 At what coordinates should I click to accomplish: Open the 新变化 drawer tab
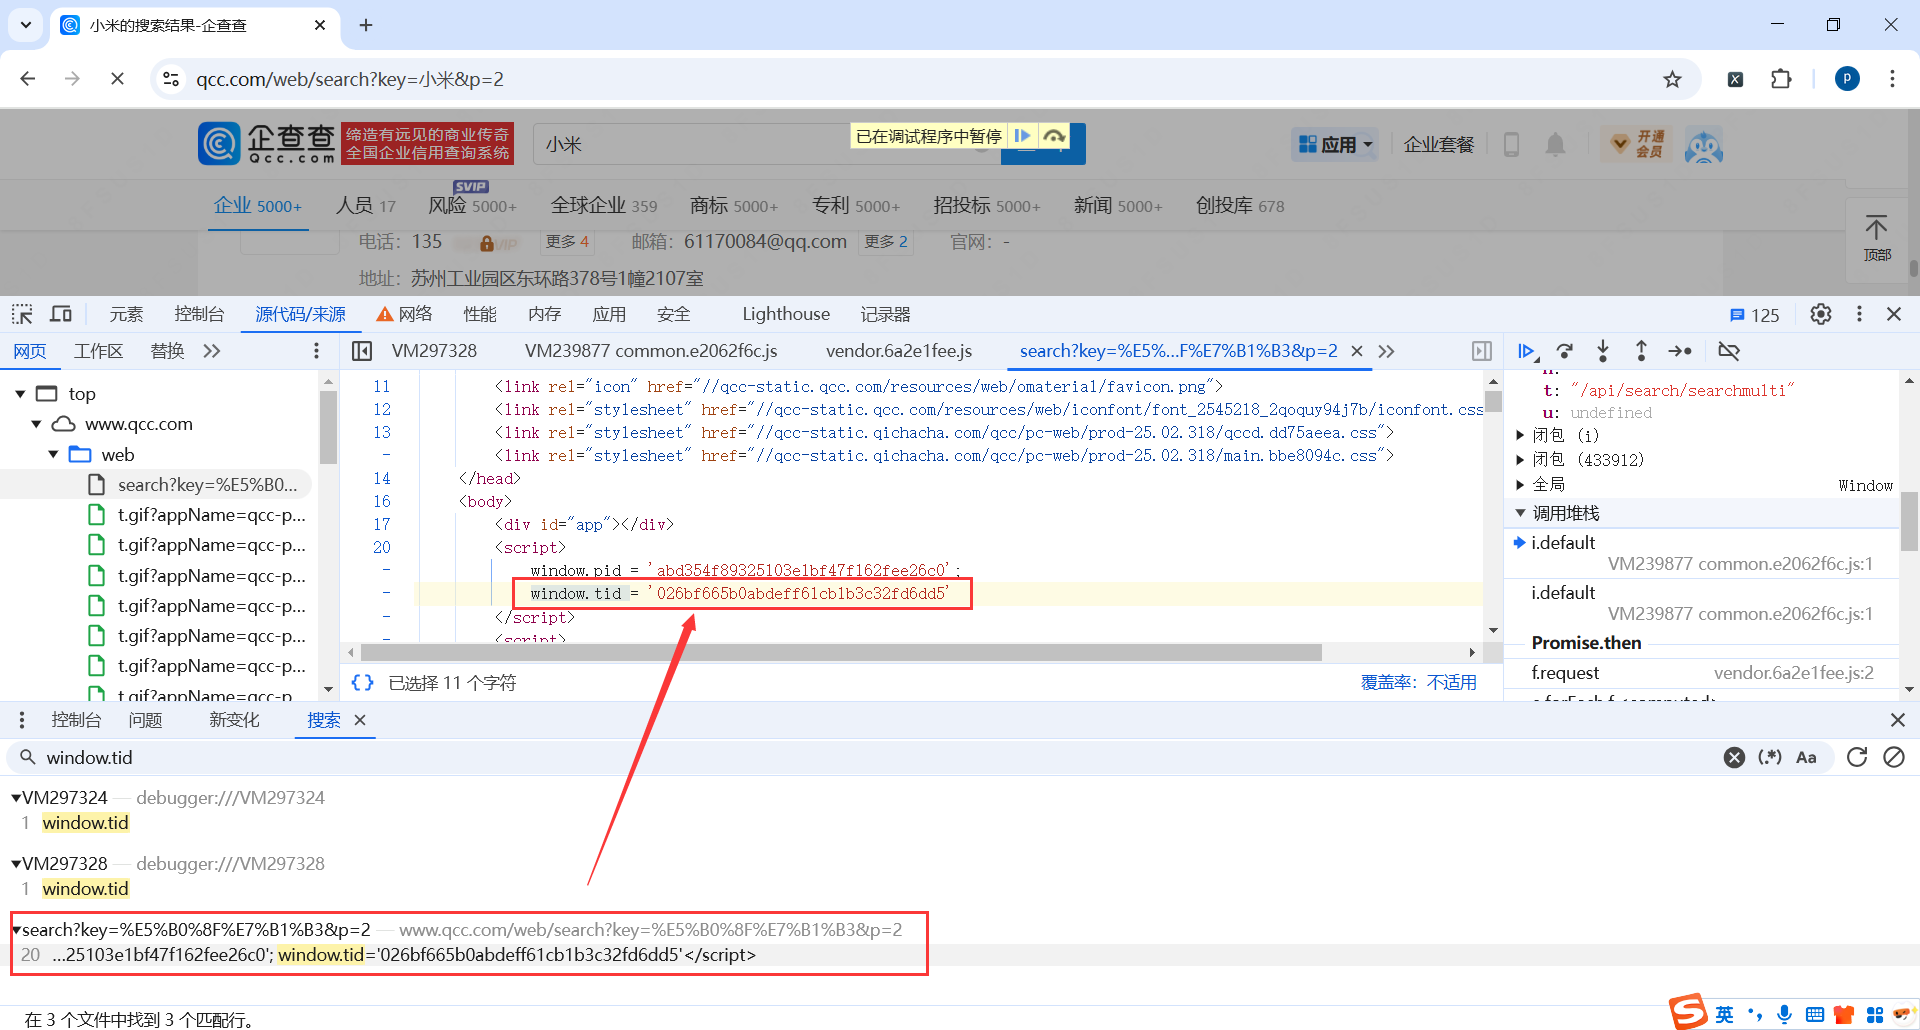point(234,720)
